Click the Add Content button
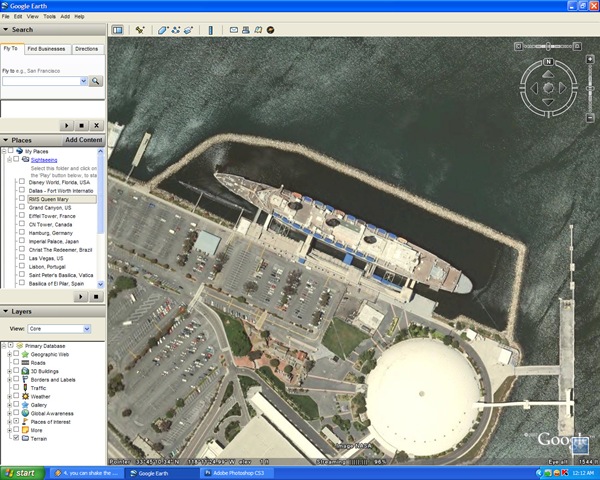Viewport: 600px width, 480px height. 83,140
